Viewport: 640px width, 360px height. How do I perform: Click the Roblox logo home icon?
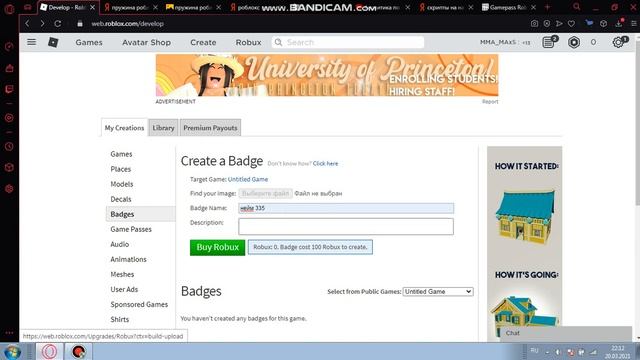pos(53,42)
